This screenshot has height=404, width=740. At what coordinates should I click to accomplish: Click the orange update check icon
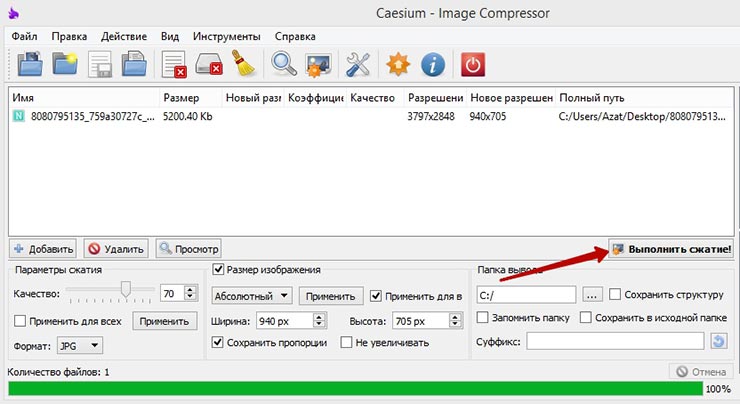click(397, 64)
